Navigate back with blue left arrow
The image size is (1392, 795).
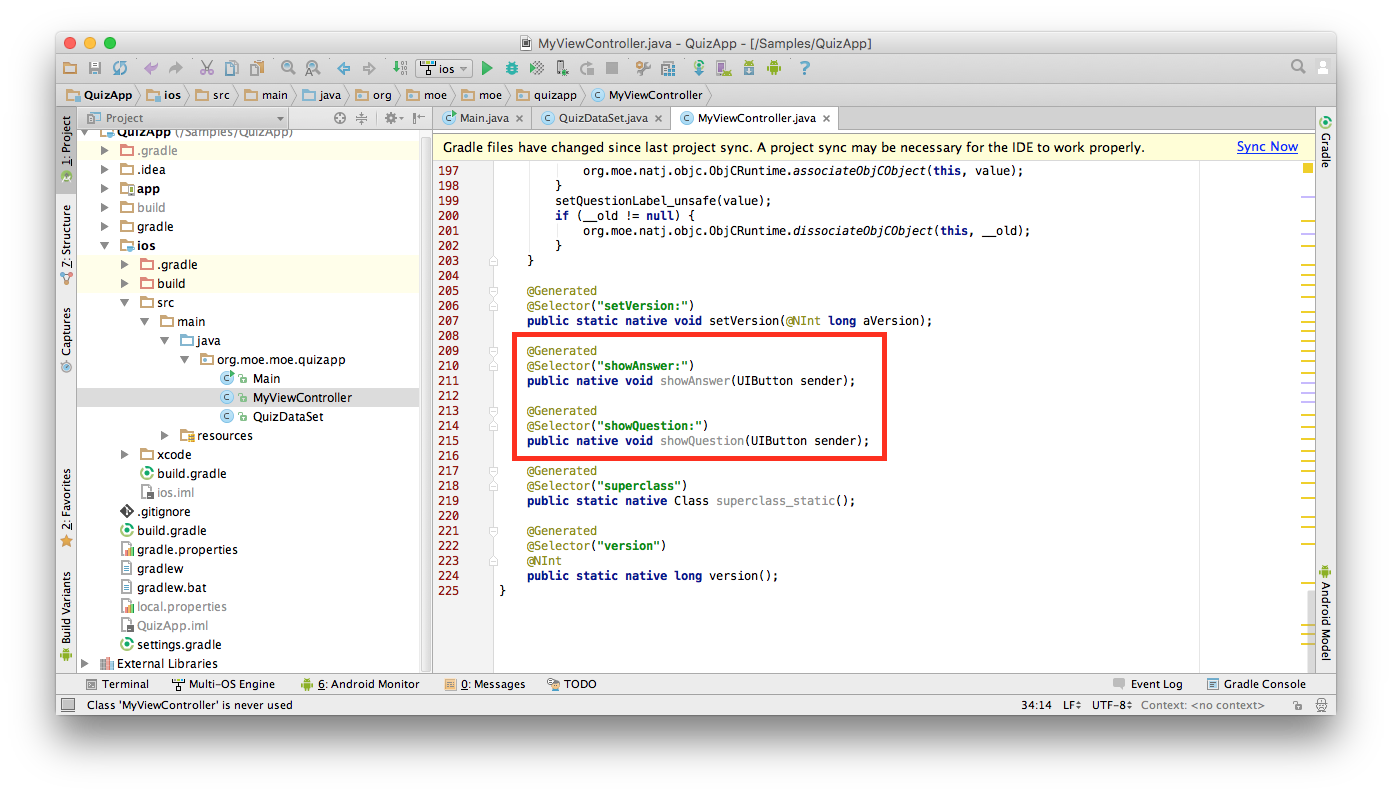(343, 68)
